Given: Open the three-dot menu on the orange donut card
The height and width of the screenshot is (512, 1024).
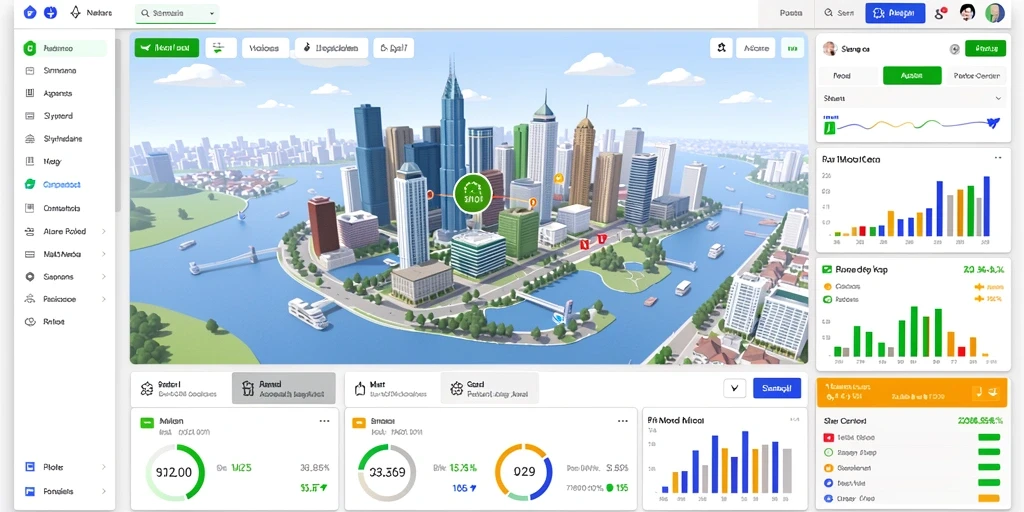Looking at the screenshot, I should (x=624, y=421).
